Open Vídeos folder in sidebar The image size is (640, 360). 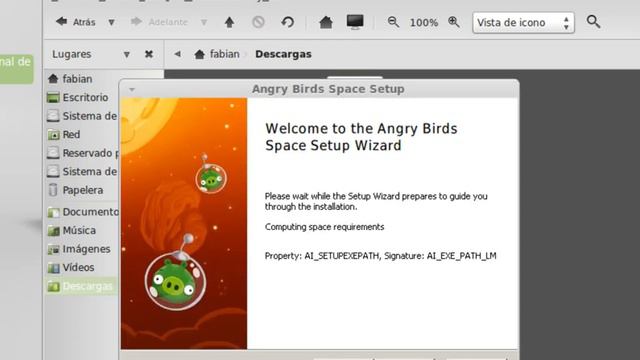pos(71,267)
